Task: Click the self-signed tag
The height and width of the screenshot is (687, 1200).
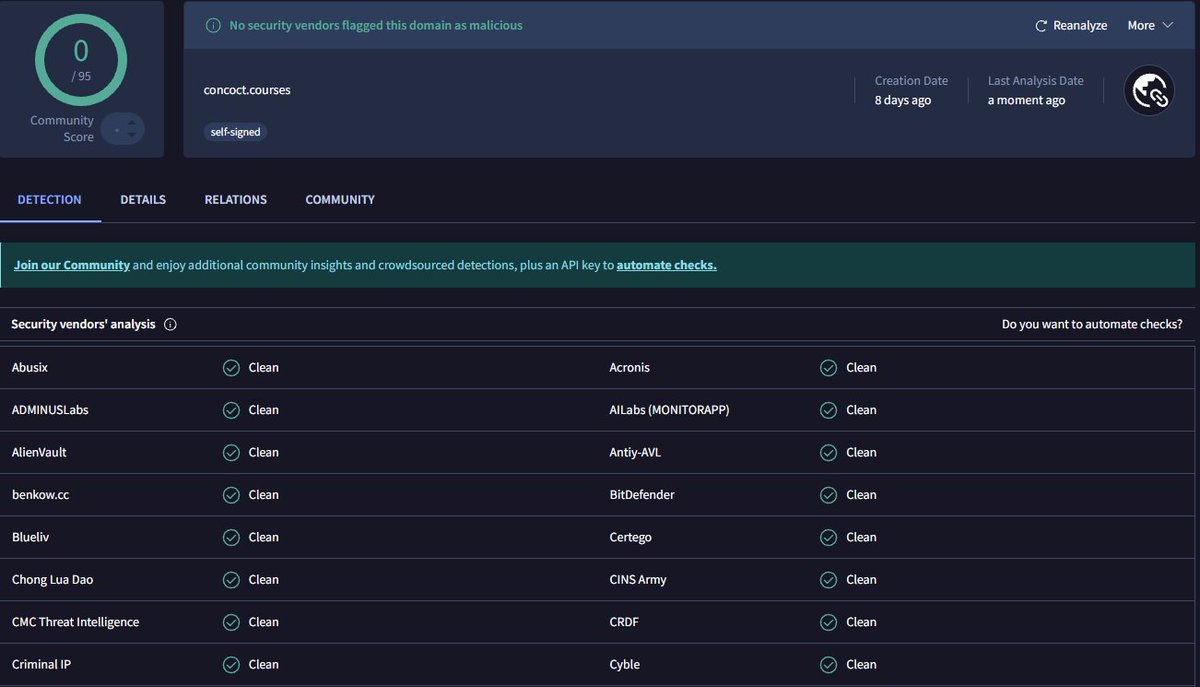Action: (236, 132)
